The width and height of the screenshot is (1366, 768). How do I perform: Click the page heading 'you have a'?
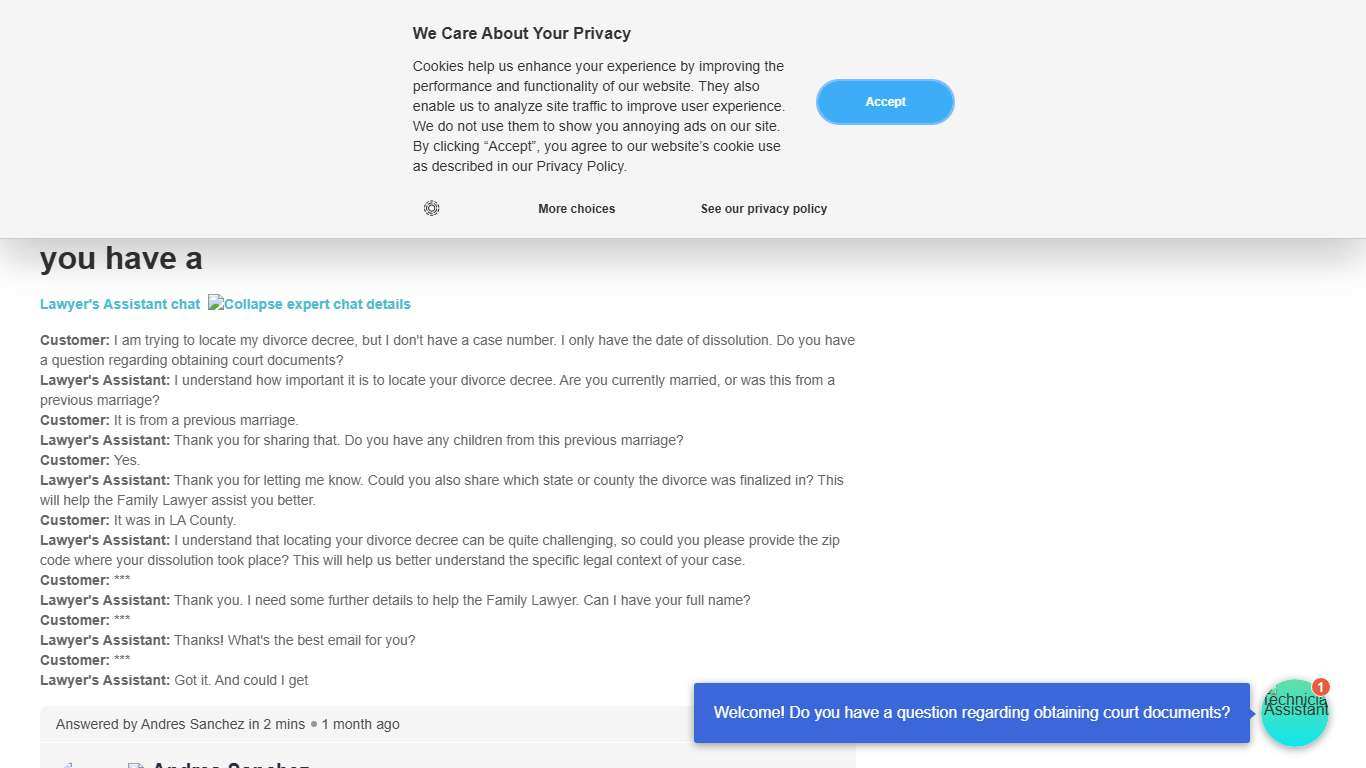click(121, 259)
